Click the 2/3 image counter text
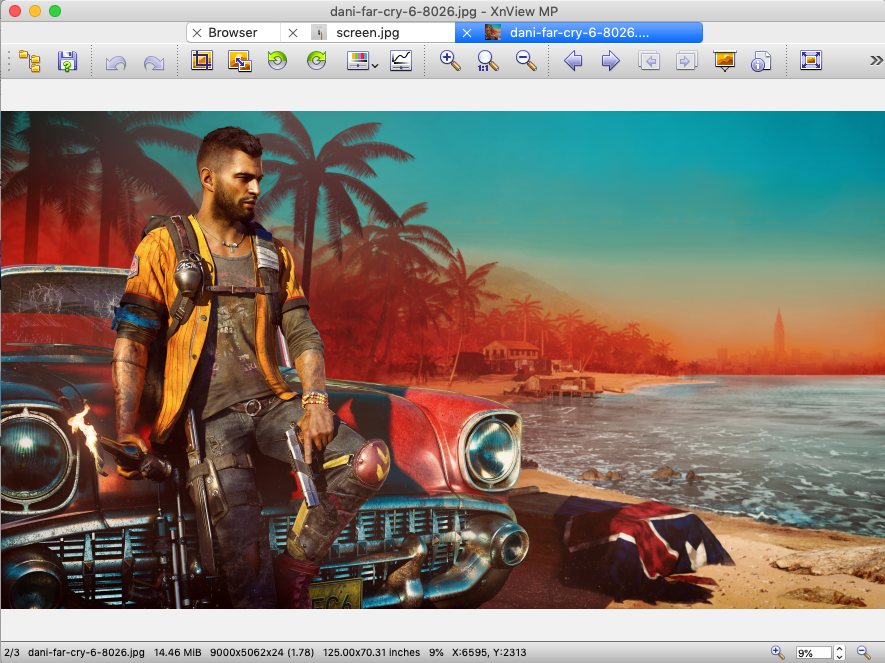This screenshot has width=885, height=663. pyautogui.click(x=12, y=652)
